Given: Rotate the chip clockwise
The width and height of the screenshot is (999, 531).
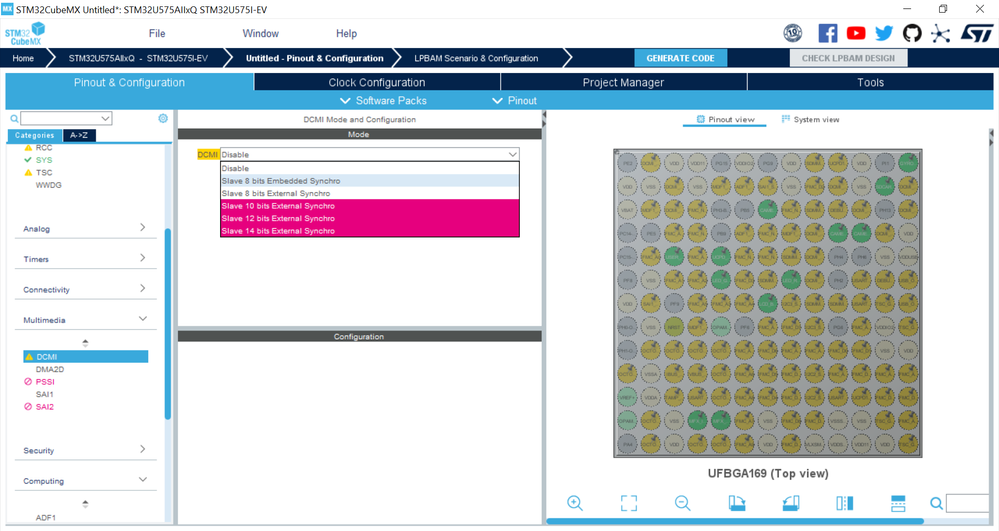Looking at the screenshot, I should pos(737,503).
